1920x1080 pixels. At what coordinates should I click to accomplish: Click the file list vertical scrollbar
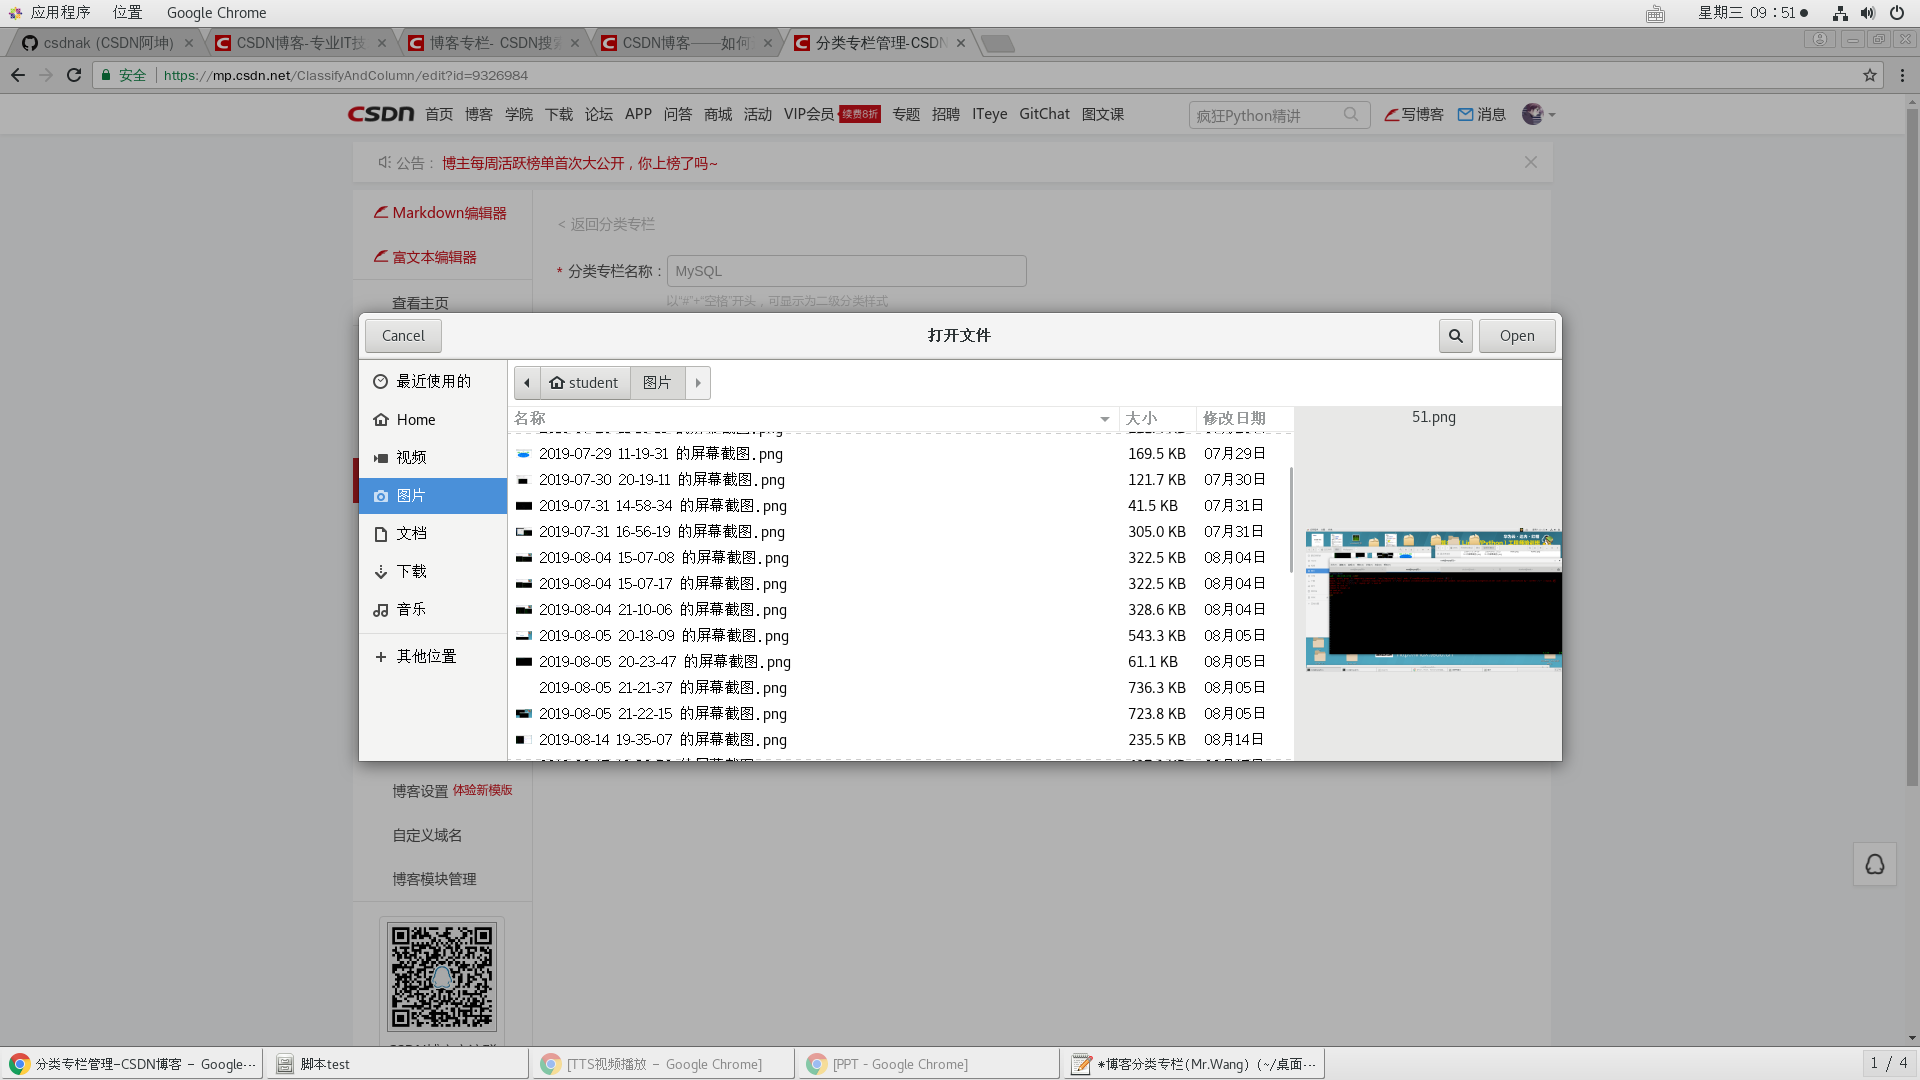tap(1291, 520)
